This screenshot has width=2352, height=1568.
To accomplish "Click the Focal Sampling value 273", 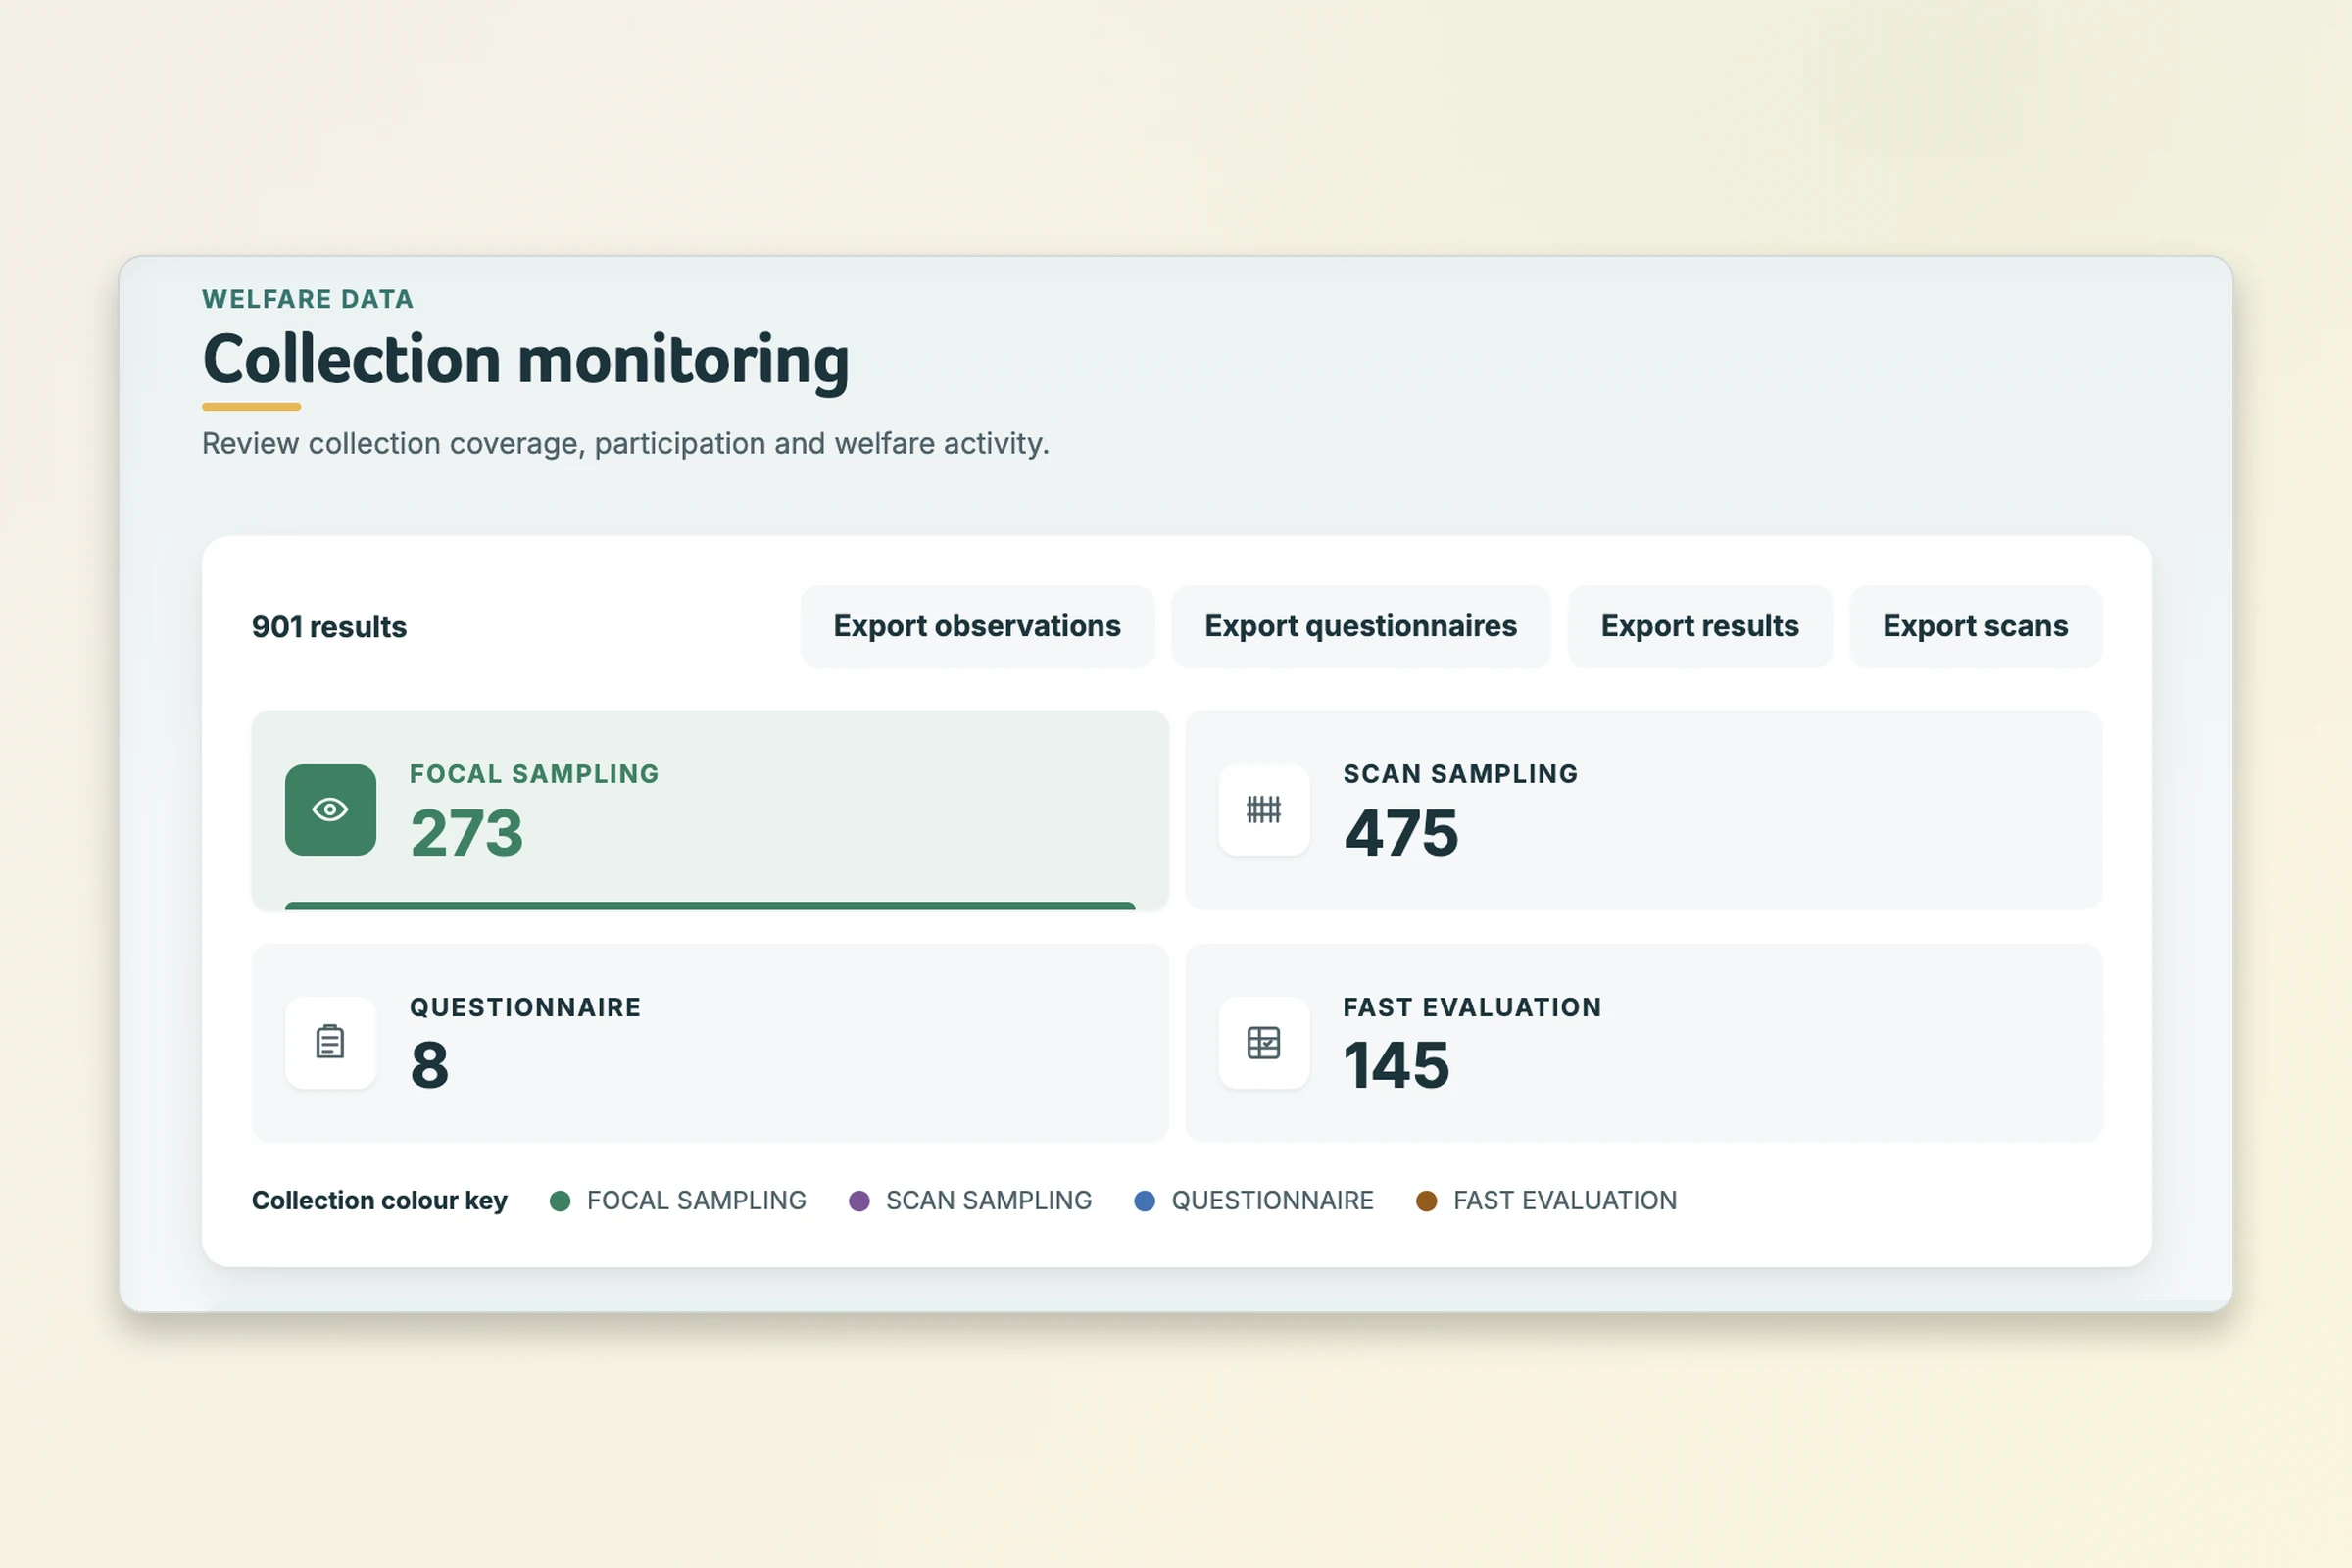I will (466, 833).
